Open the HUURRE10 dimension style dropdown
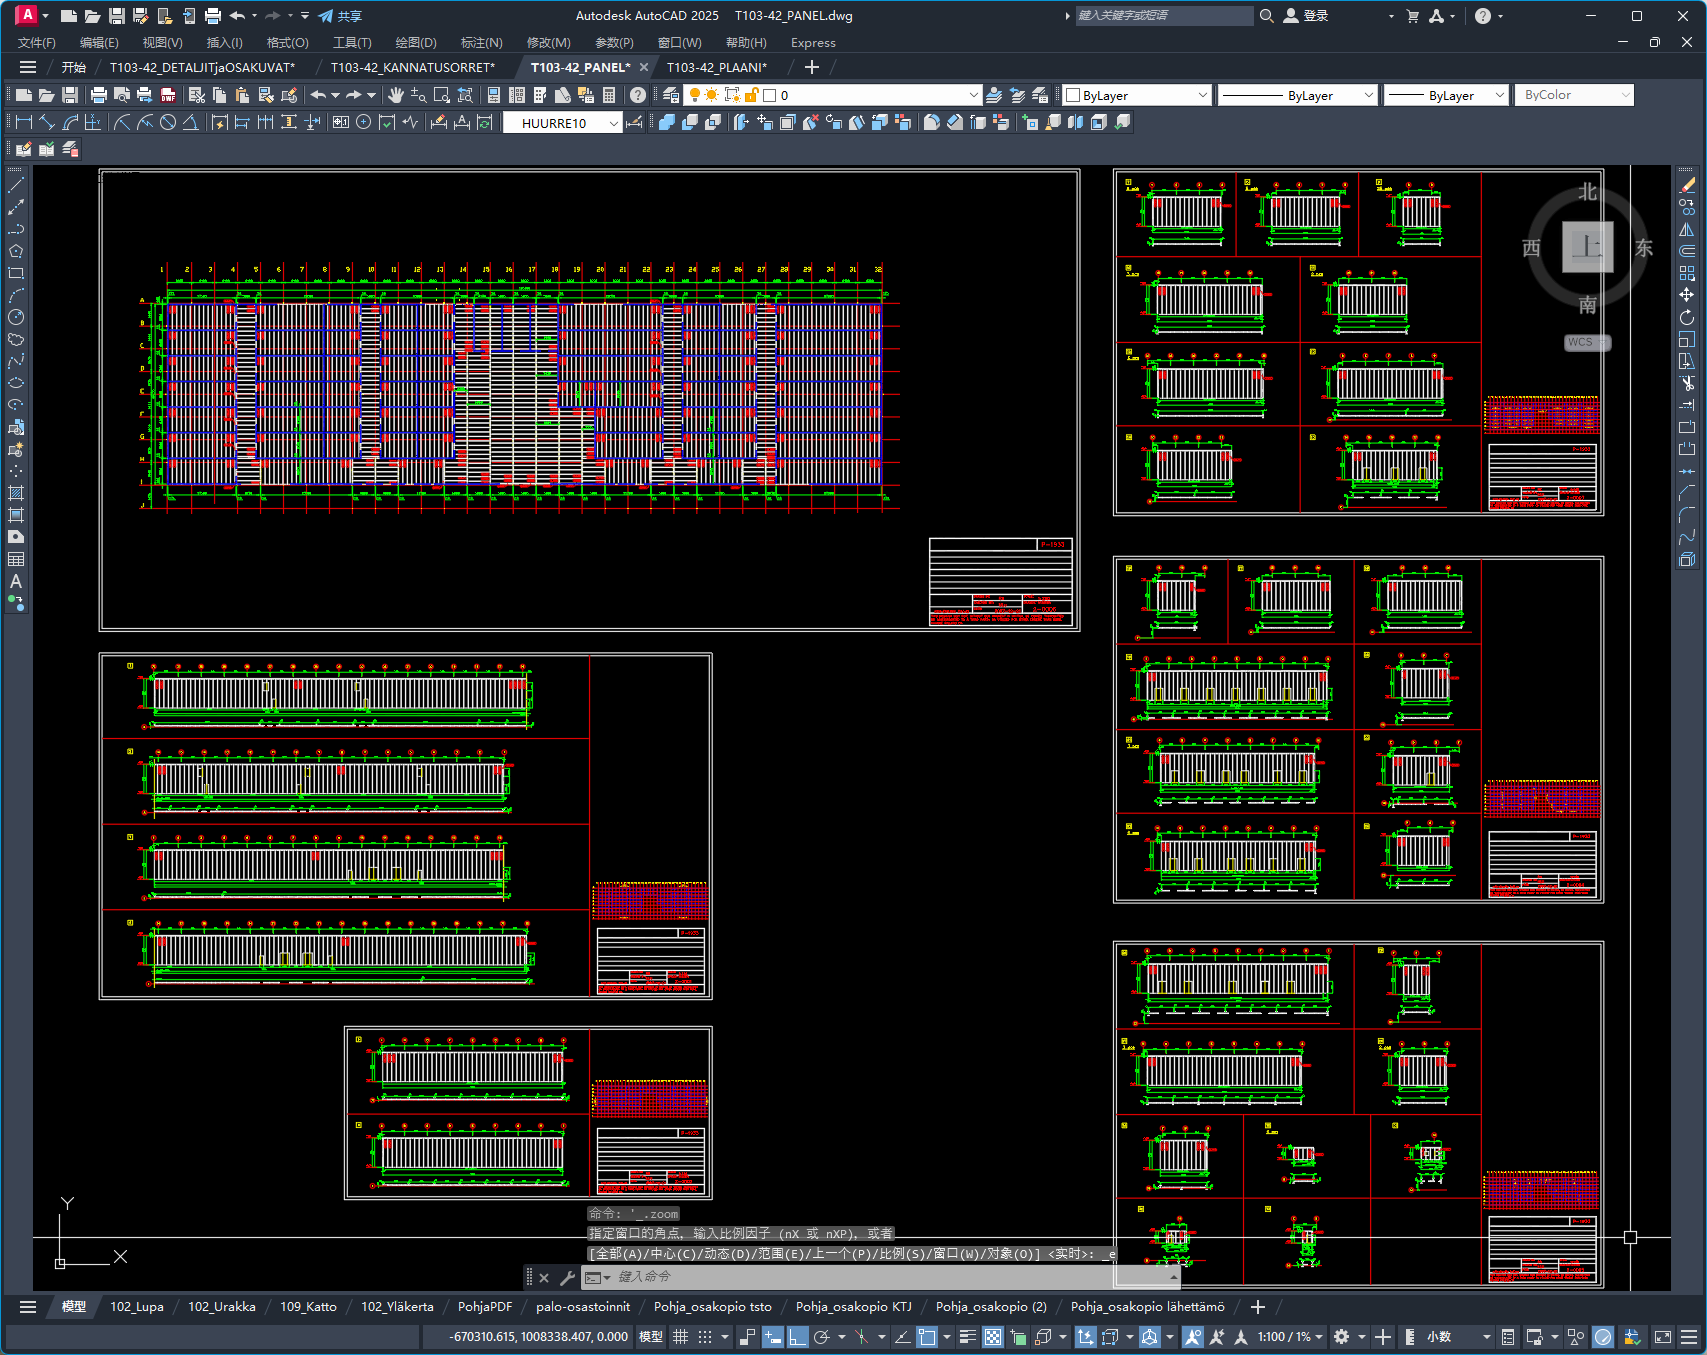 point(614,123)
